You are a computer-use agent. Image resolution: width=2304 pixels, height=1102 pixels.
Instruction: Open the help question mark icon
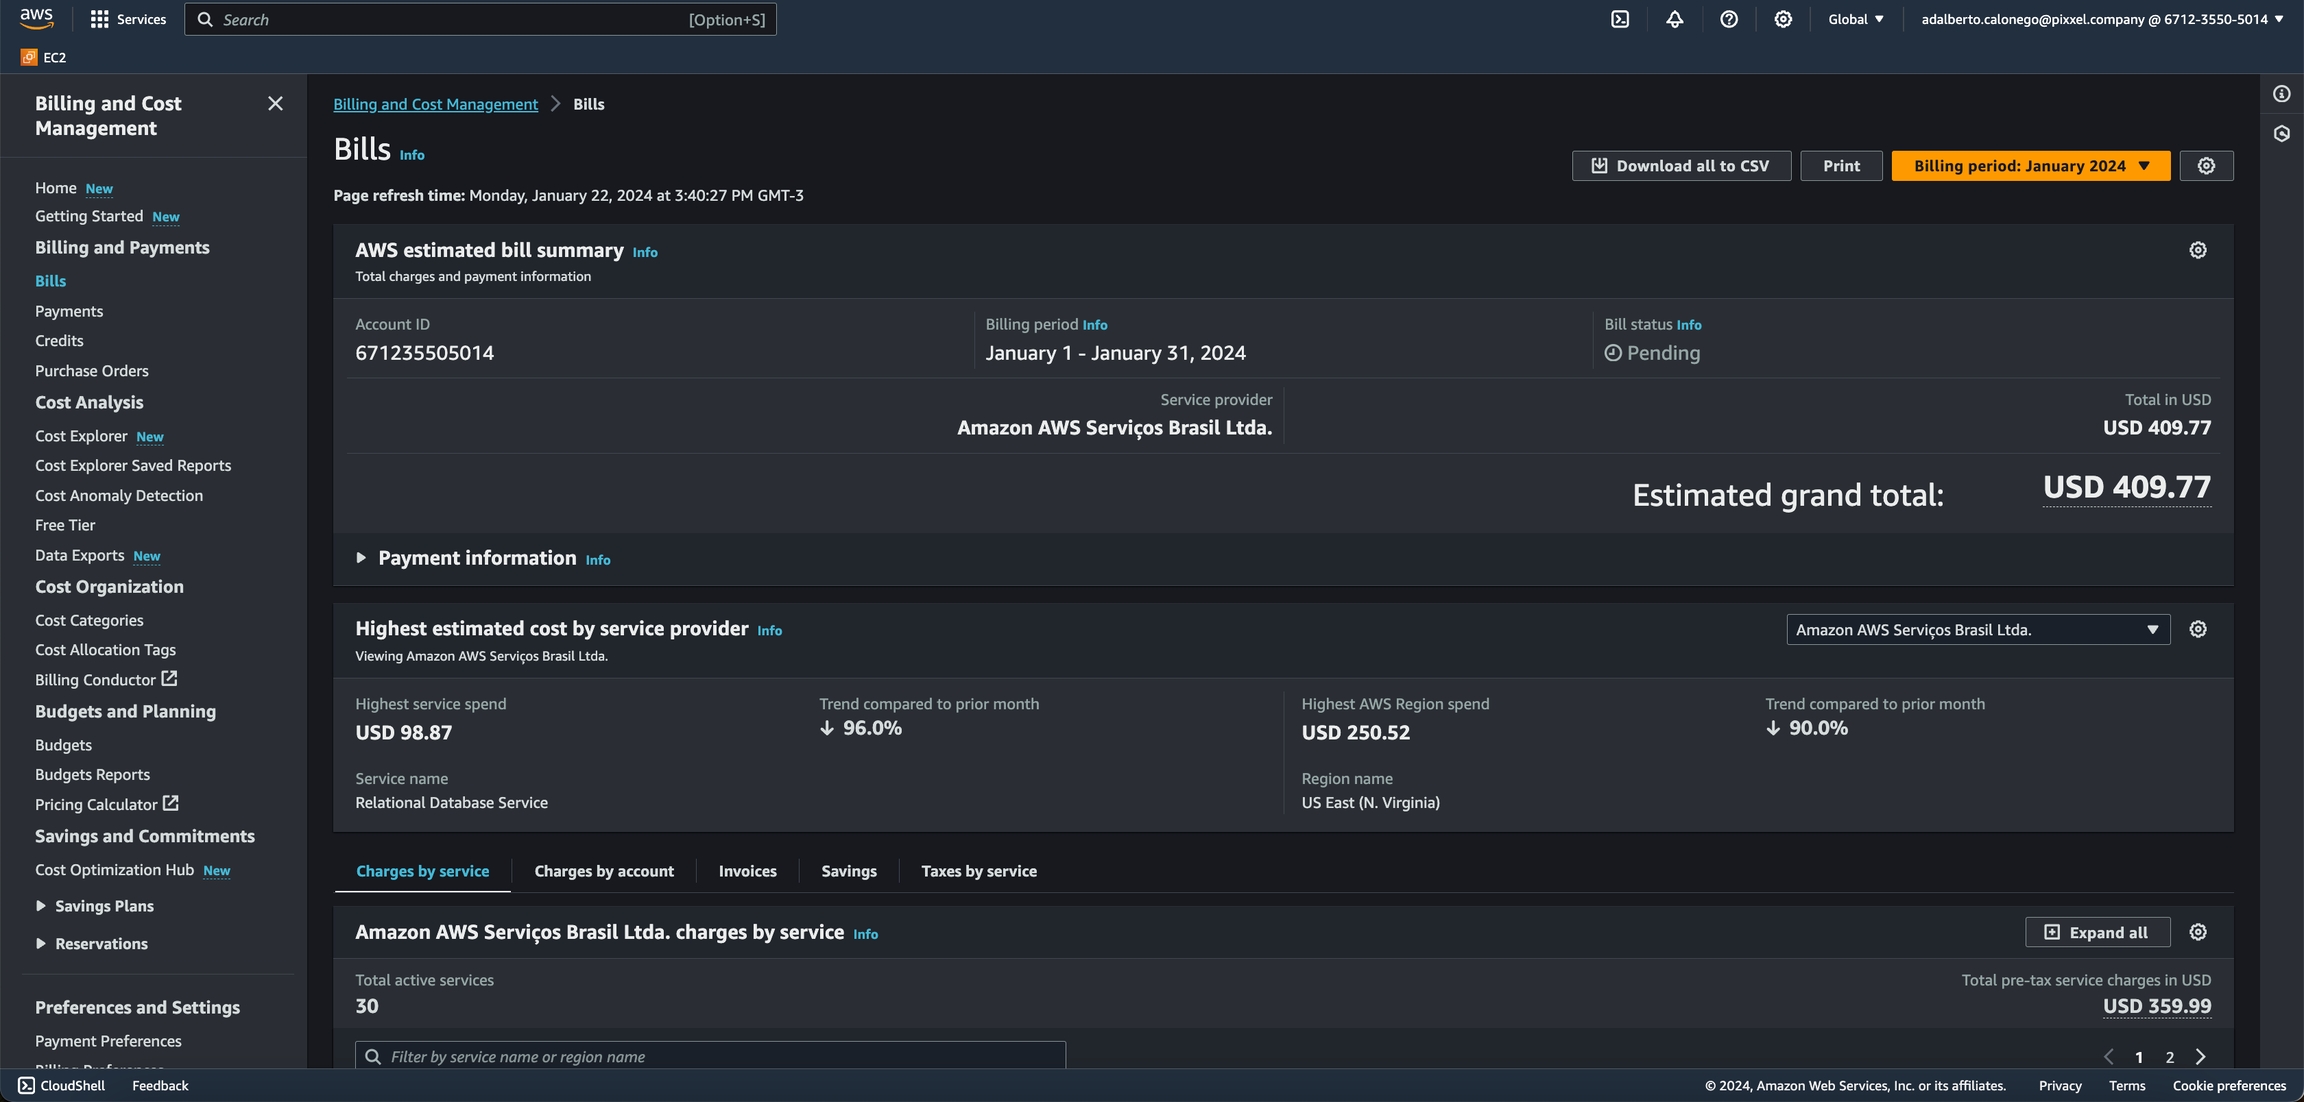click(1728, 19)
